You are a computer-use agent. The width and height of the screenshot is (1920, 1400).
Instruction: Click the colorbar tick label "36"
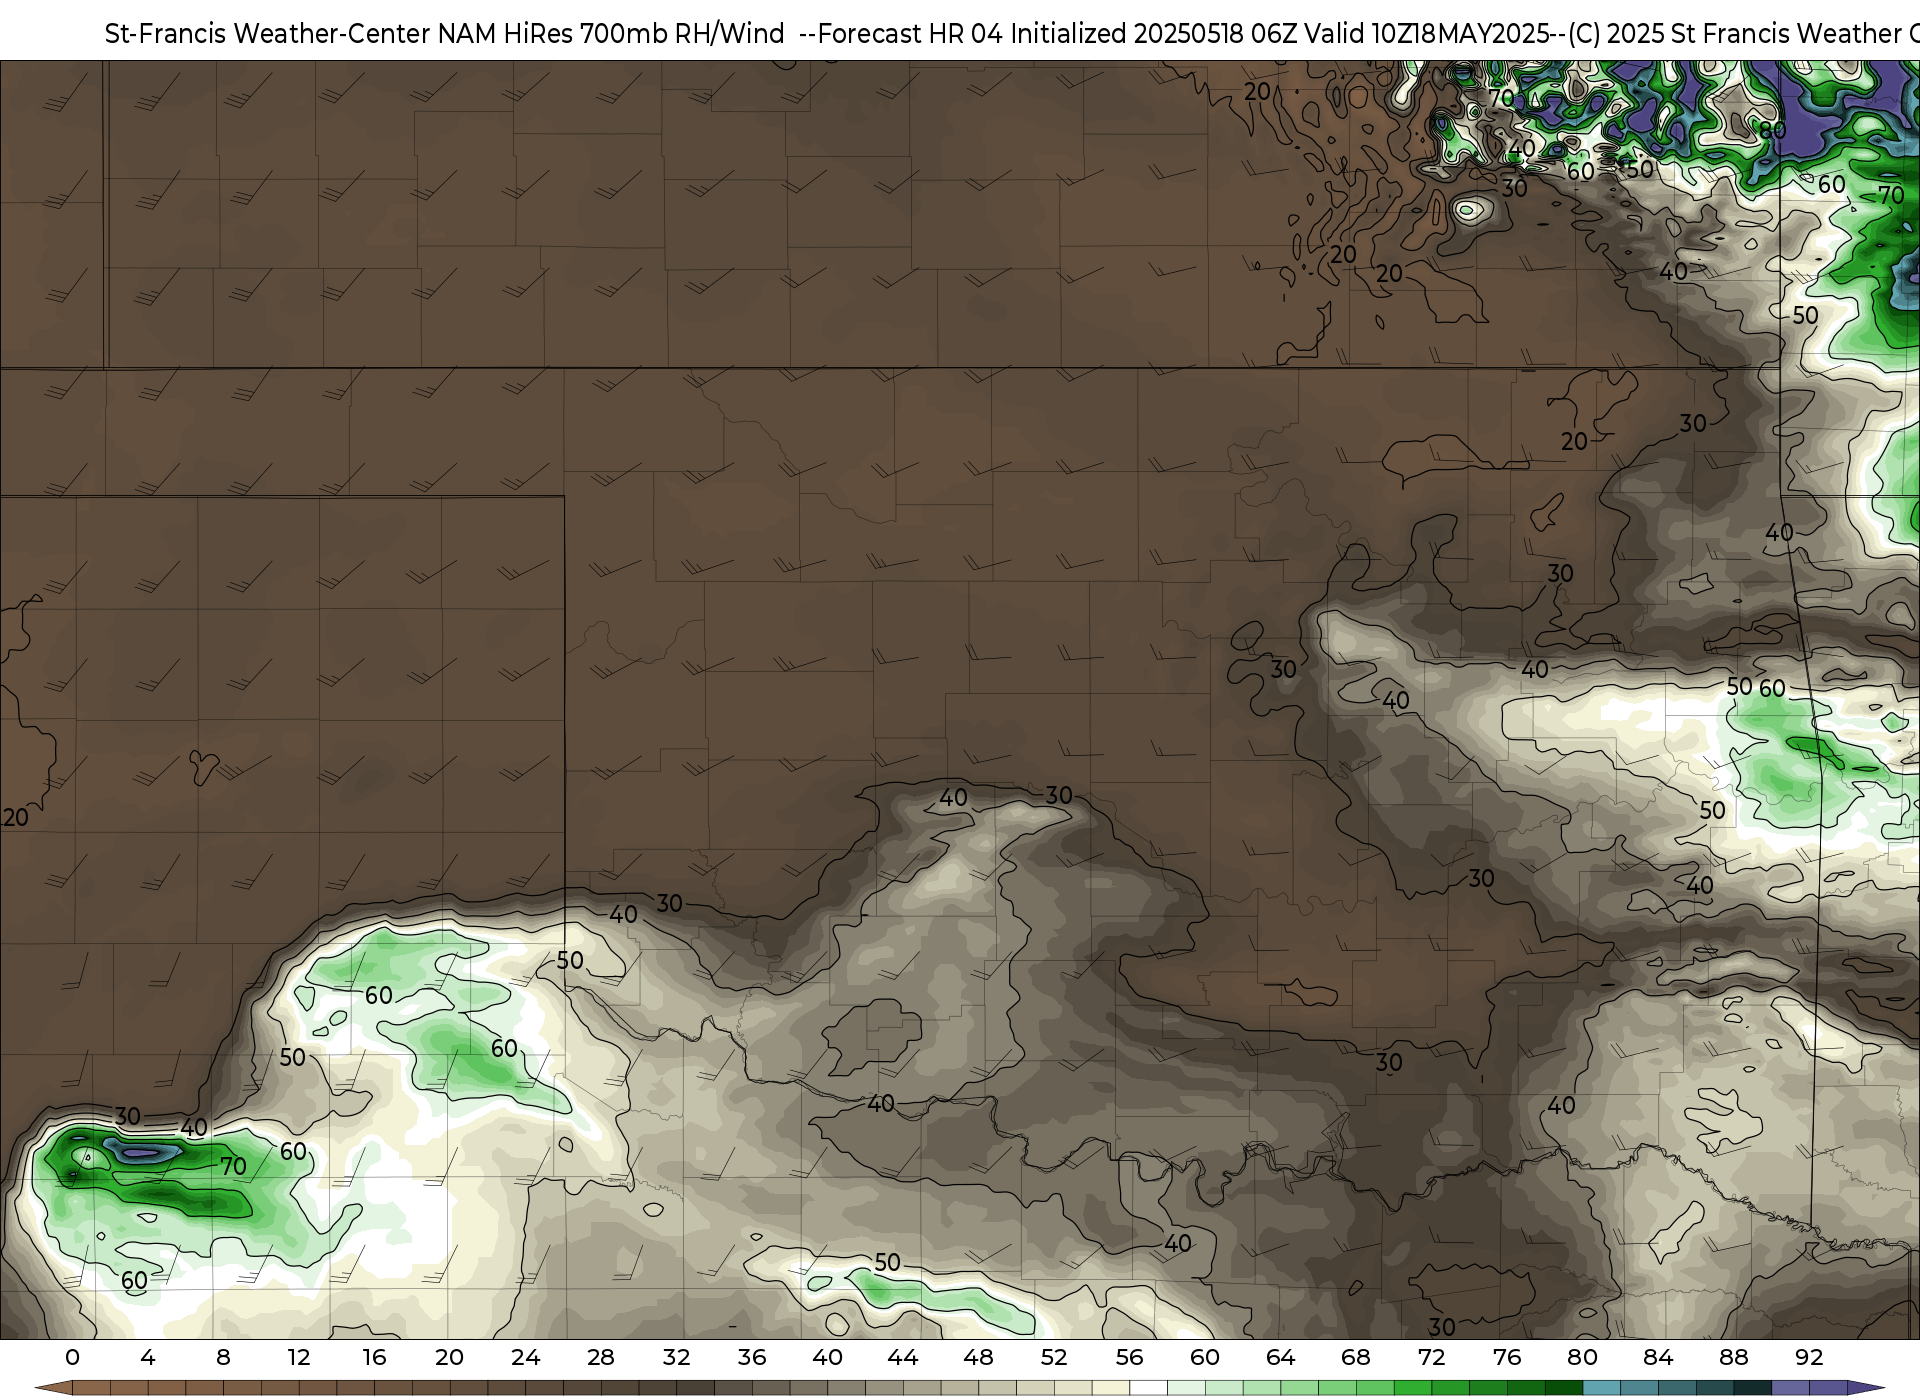pos(752,1357)
